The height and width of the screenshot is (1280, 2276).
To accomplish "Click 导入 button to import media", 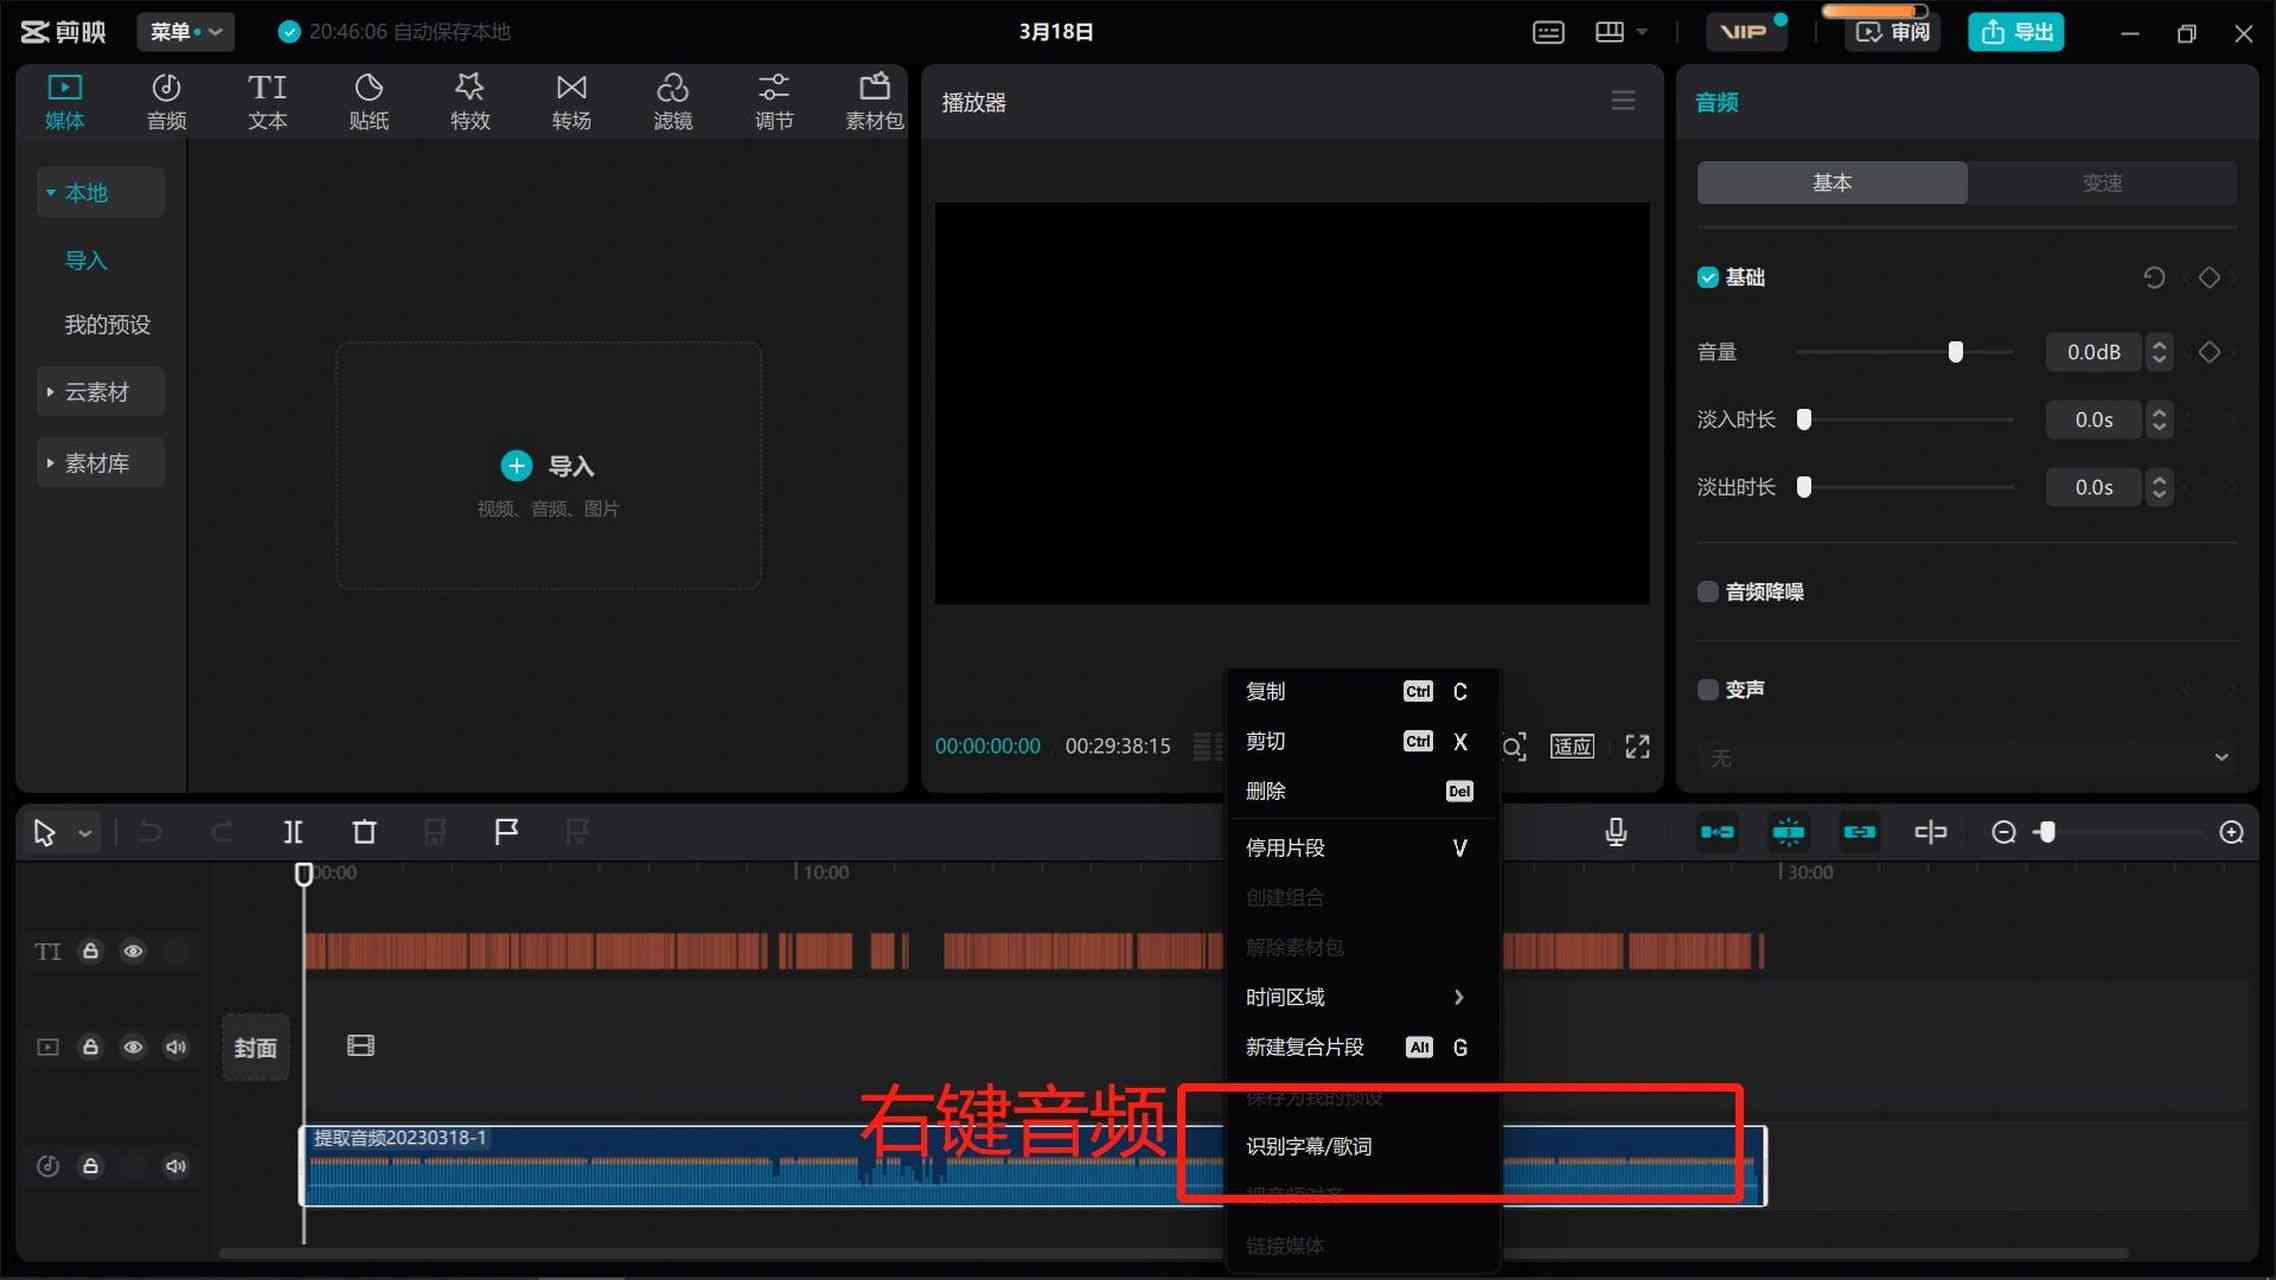I will click(549, 464).
